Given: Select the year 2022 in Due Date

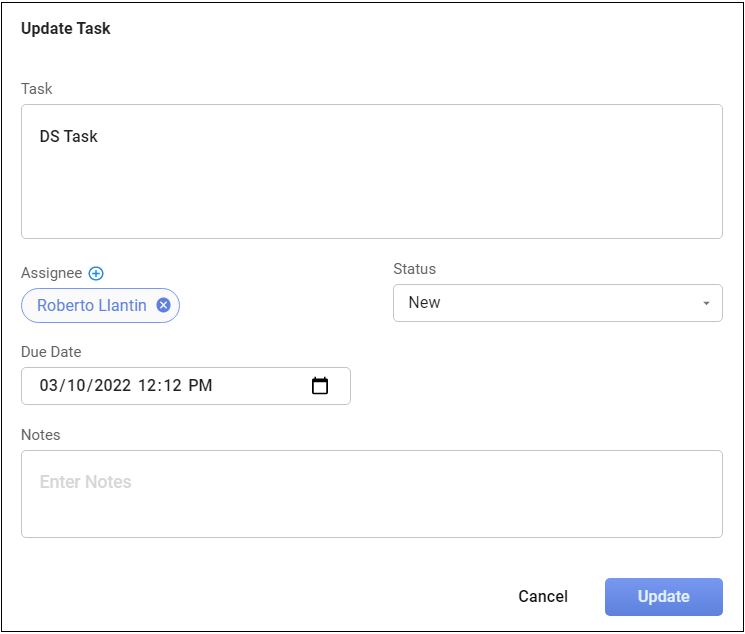Looking at the screenshot, I should [112, 386].
